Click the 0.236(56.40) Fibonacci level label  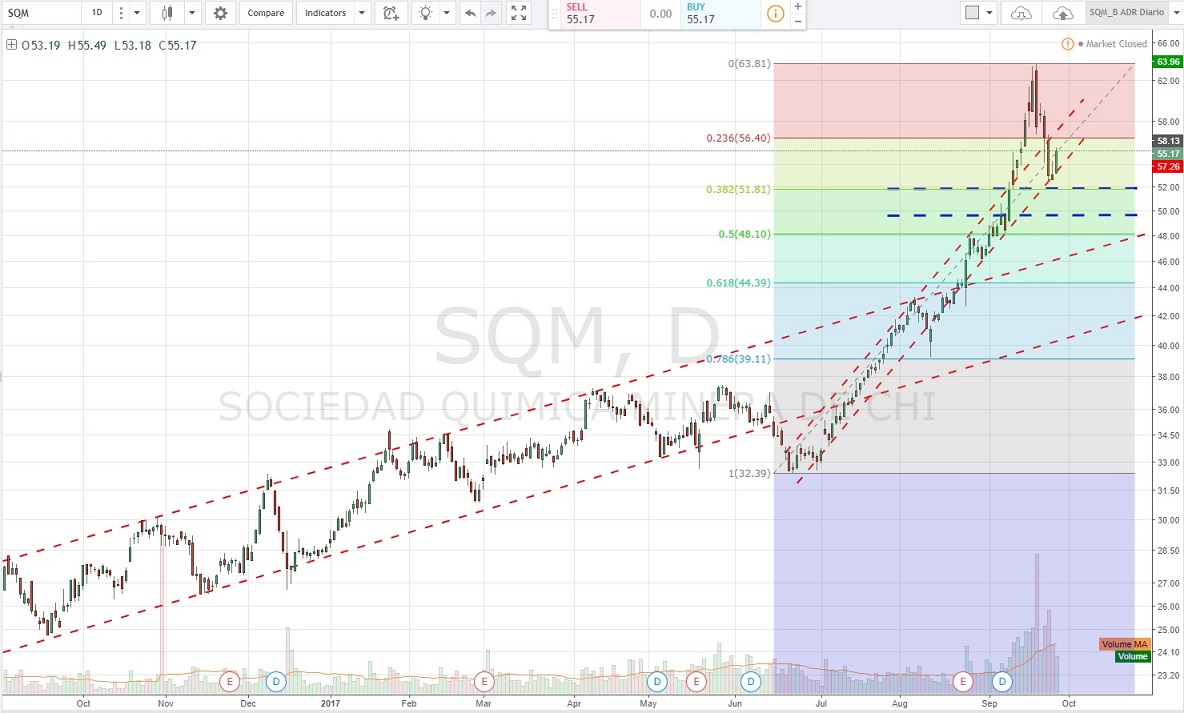coord(738,138)
